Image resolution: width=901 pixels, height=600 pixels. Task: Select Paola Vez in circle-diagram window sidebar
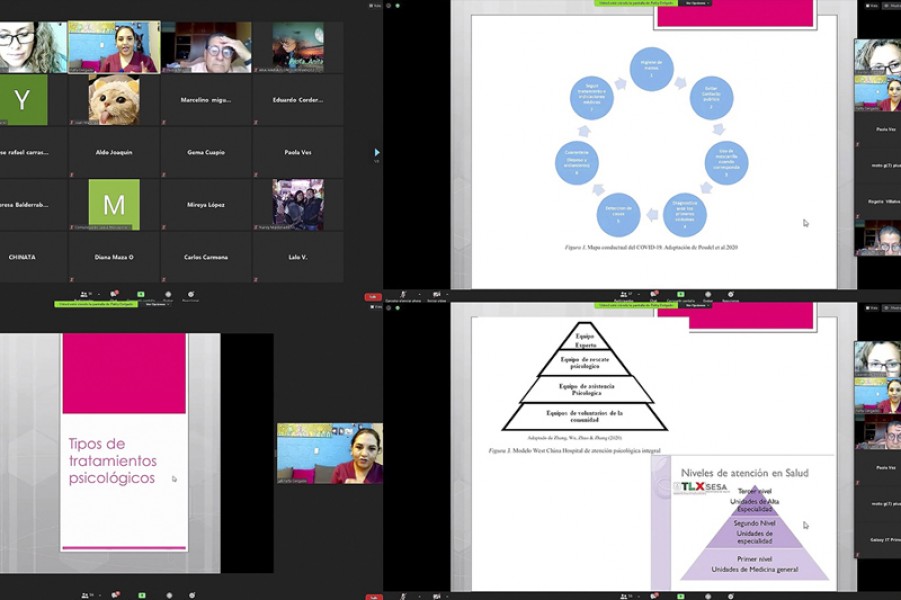click(879, 129)
